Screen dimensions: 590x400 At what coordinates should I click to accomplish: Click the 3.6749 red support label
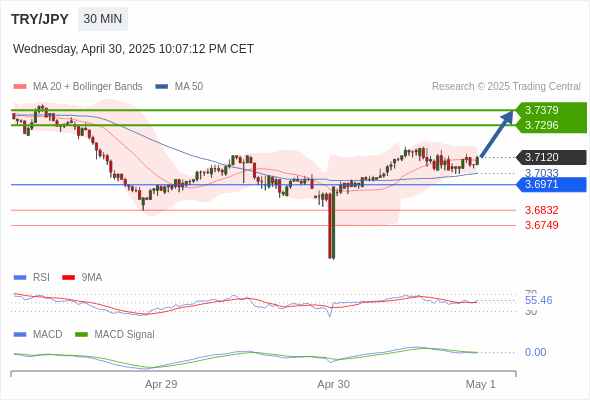542,225
